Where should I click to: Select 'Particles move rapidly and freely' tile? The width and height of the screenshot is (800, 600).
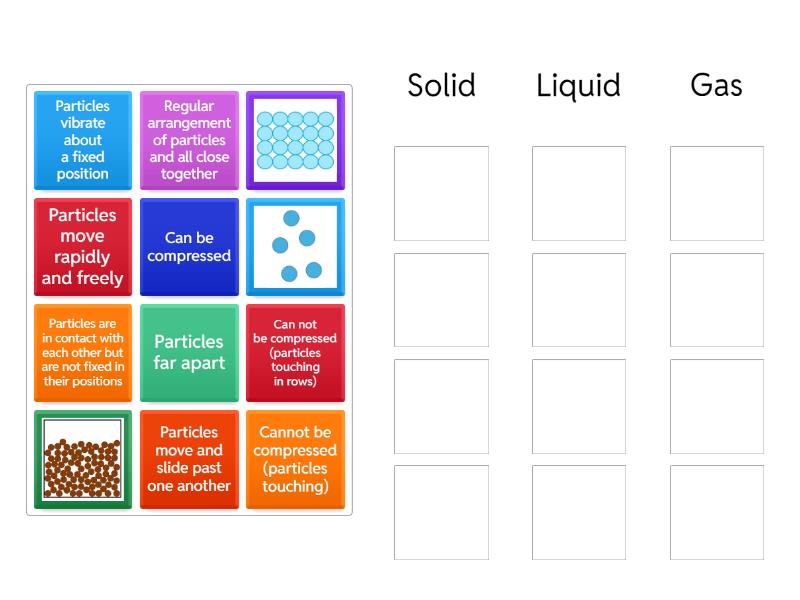pos(83,247)
